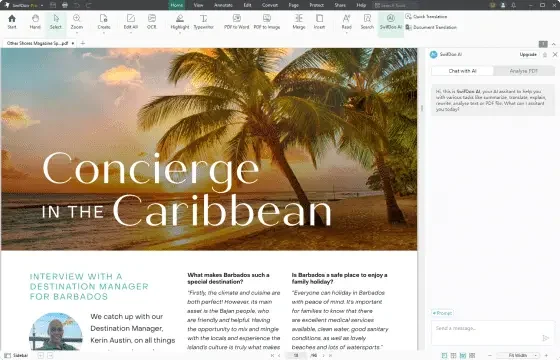Open the Zoom magnifier tool
560x360 pixels.
[x=76, y=22]
